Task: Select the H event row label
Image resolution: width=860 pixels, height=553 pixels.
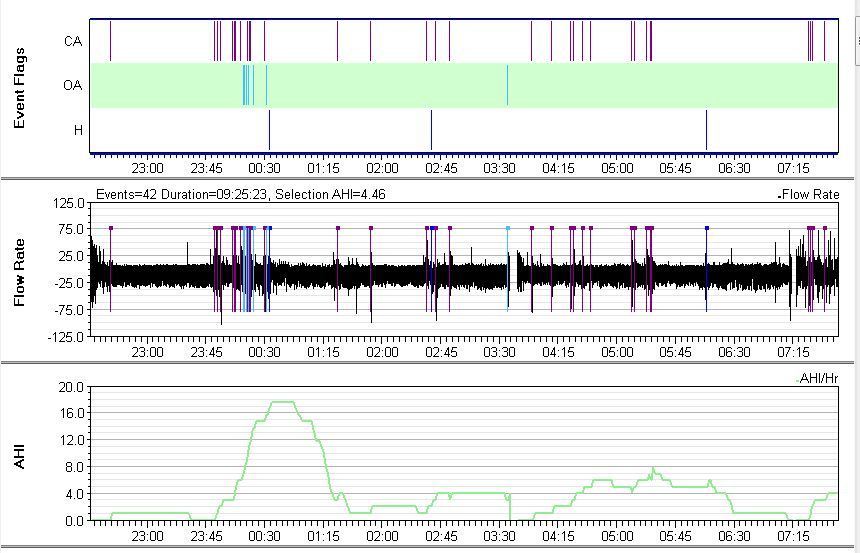Action: [77, 130]
